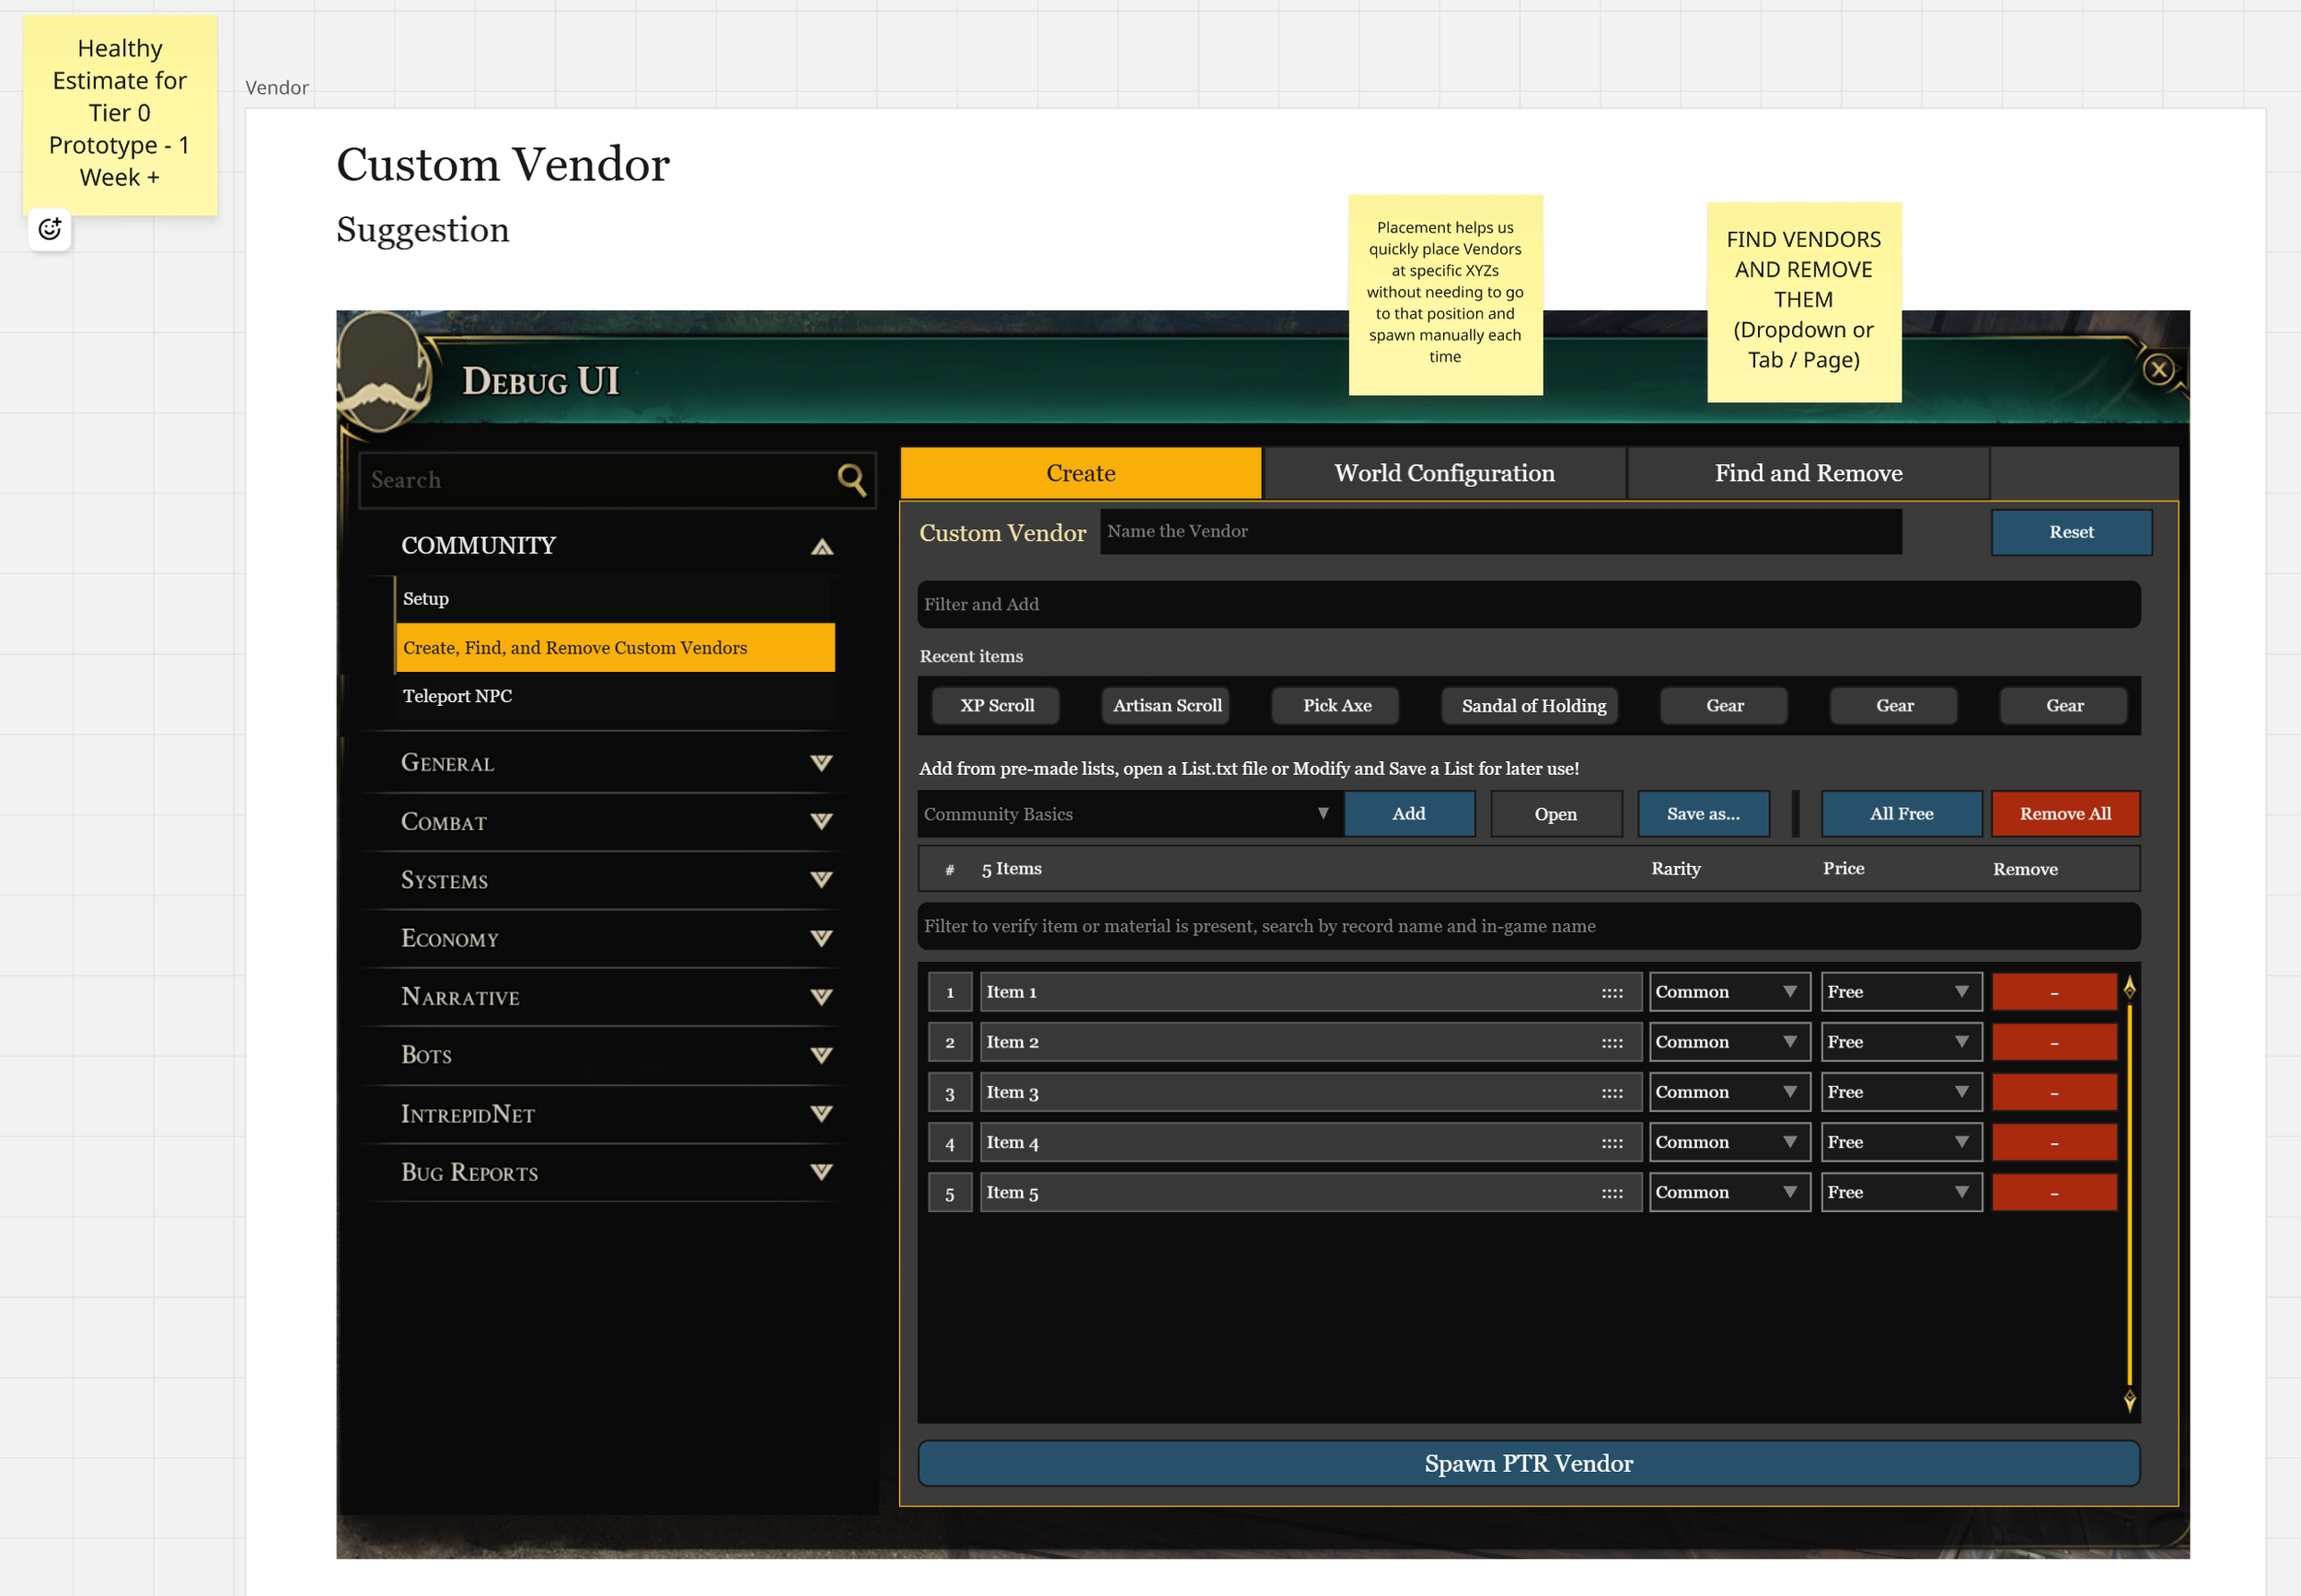Switch to the Find and Remove tab
The width and height of the screenshot is (2301, 1596).
coord(1808,473)
